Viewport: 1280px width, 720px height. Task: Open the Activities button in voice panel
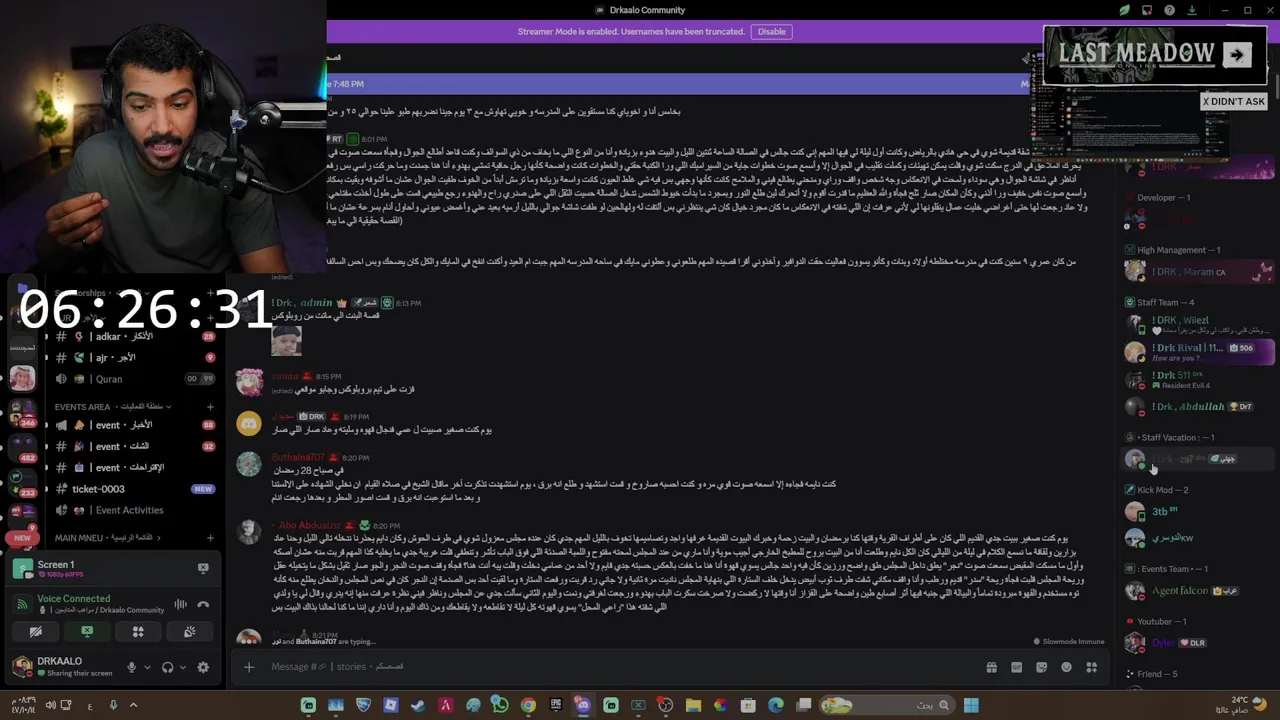pos(138,632)
